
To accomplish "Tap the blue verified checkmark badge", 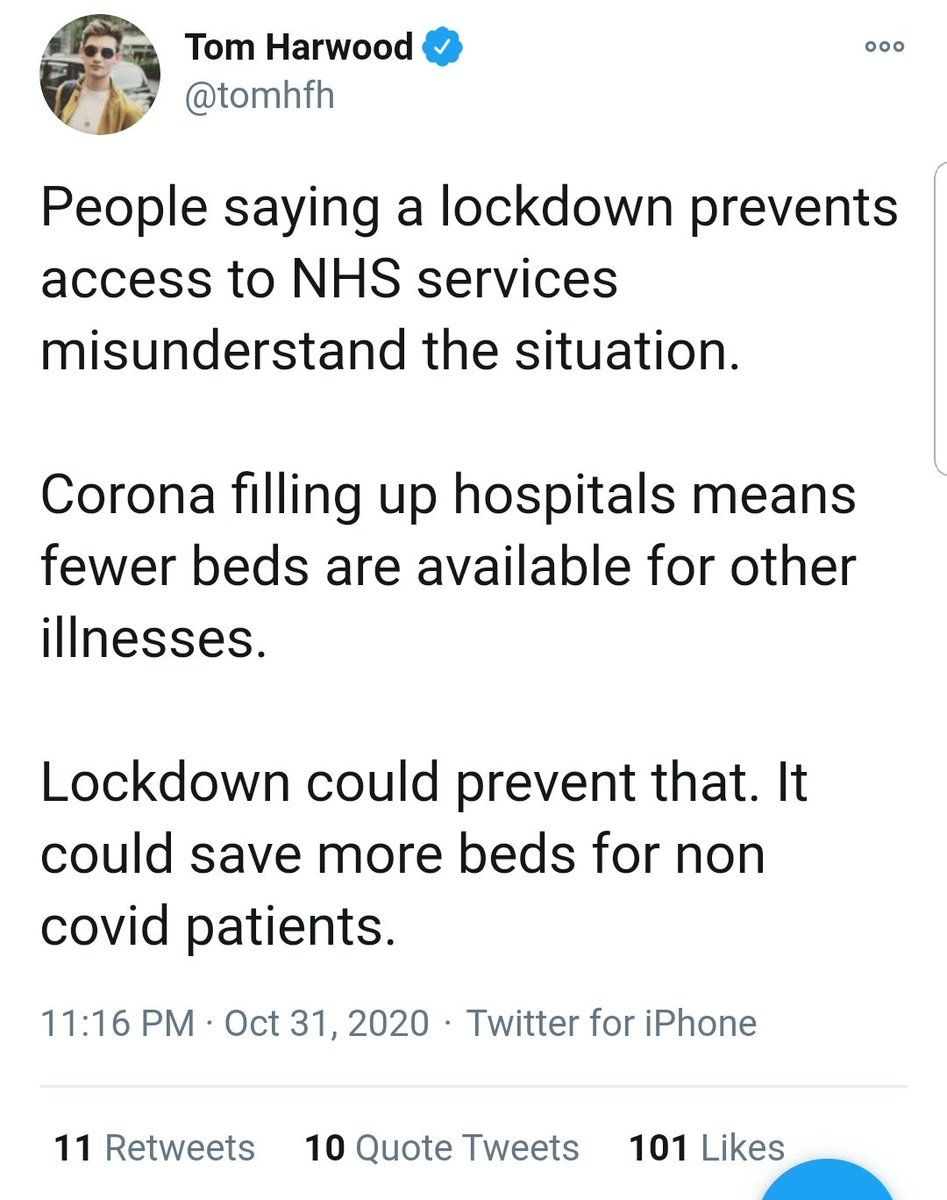I will (x=442, y=47).
